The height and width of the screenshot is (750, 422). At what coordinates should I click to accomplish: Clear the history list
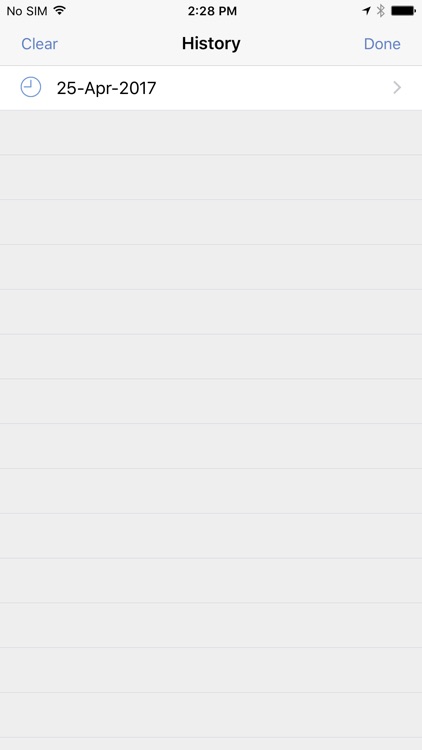(39, 44)
